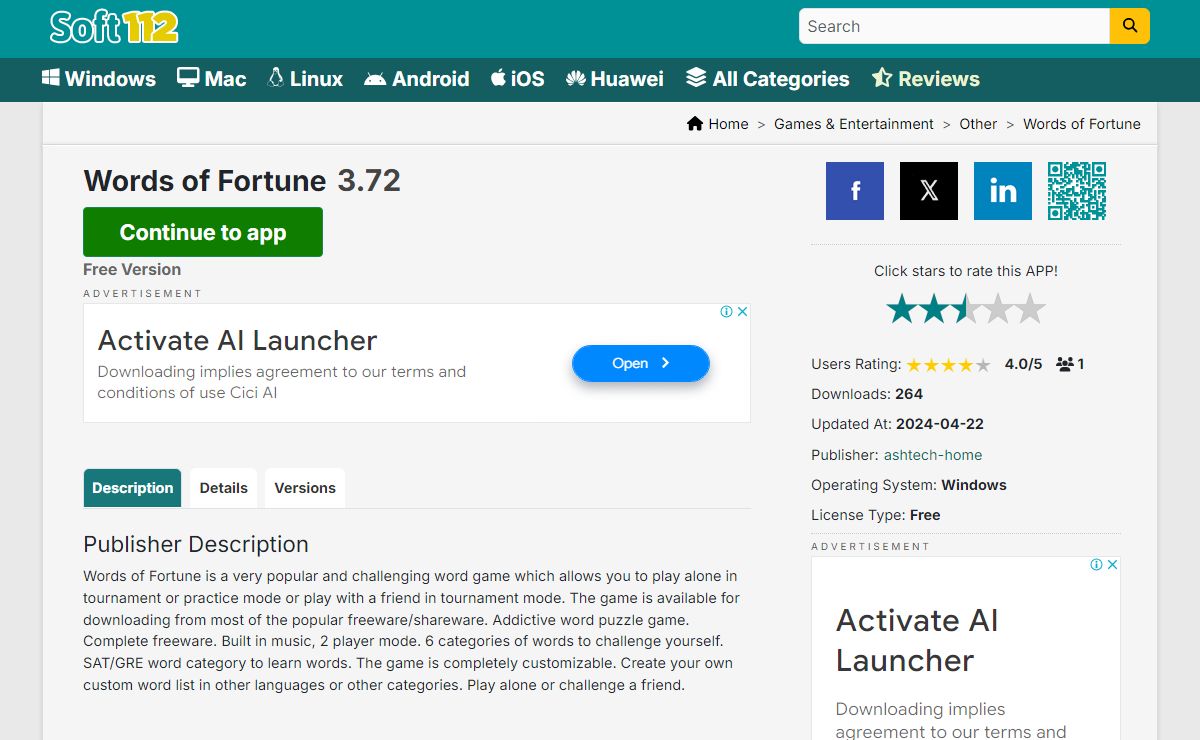Open Games & Entertainment breadcrumb

[x=854, y=124]
